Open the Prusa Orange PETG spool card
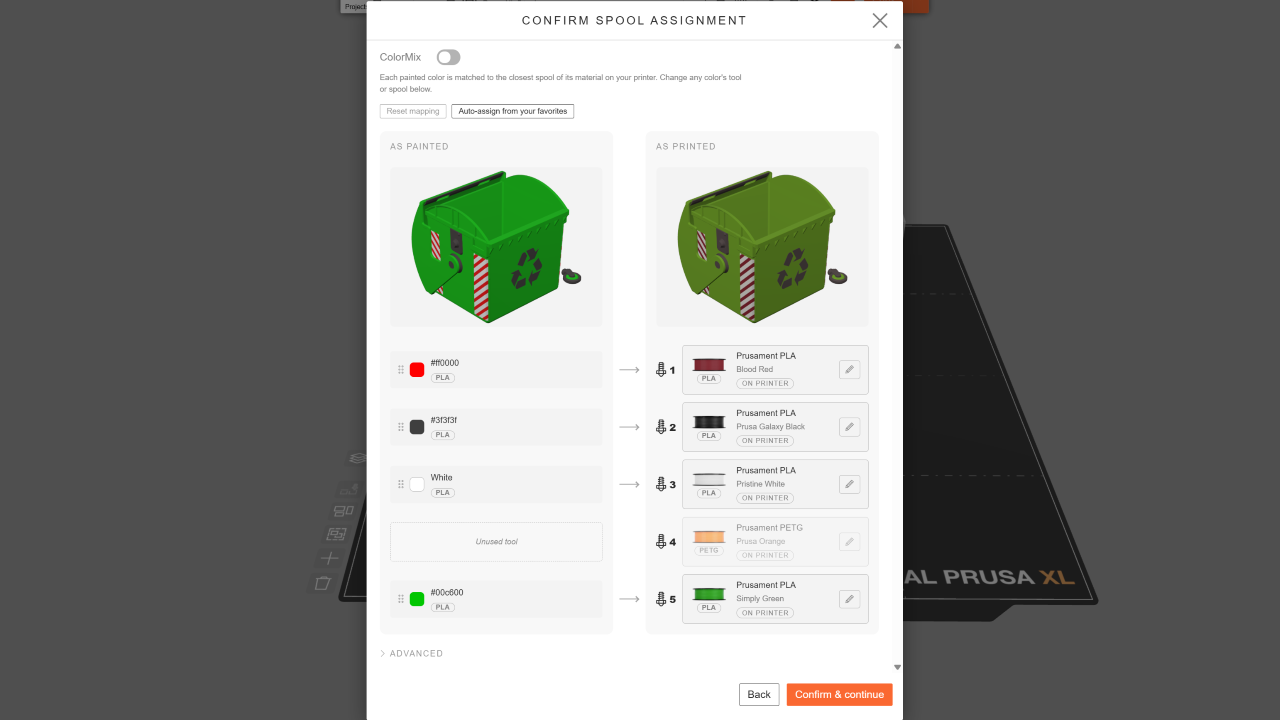Screen dimensions: 1280x720 point(775,542)
